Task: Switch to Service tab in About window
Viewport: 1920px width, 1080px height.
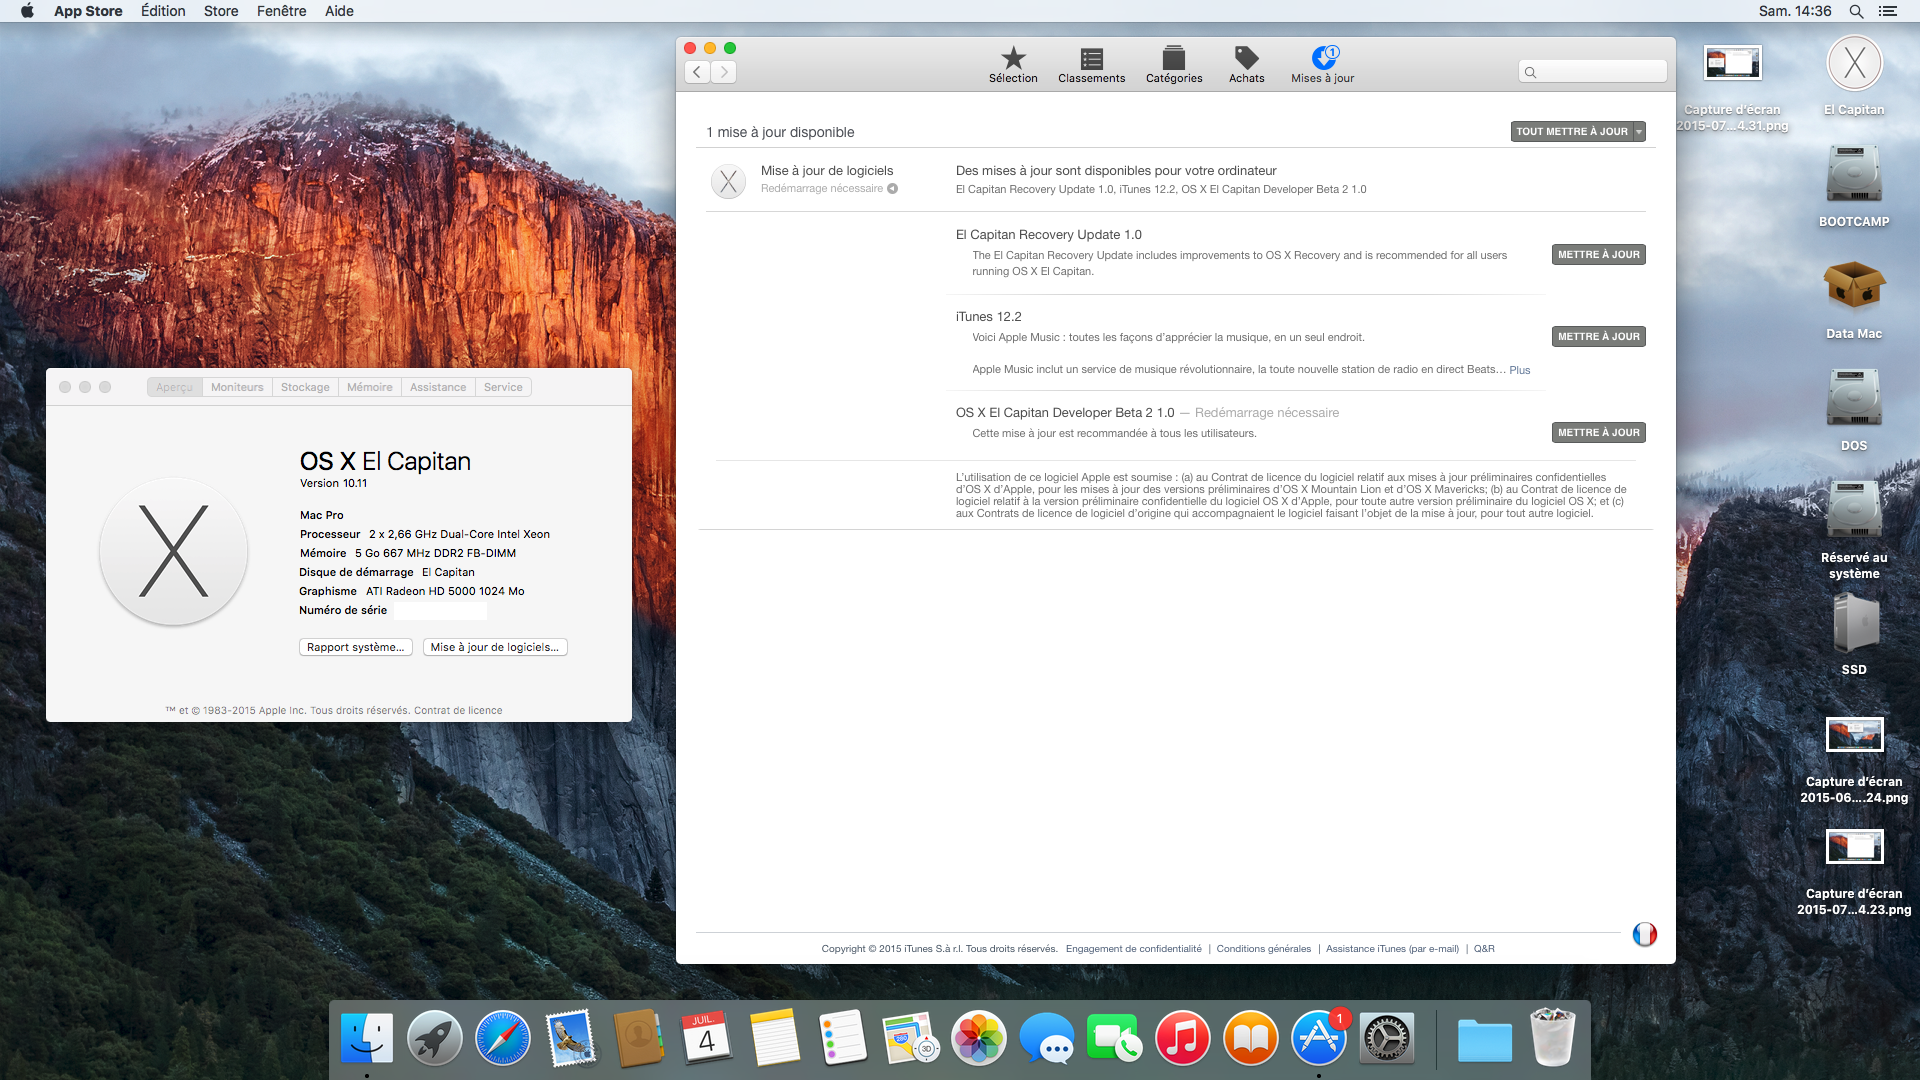Action: click(503, 387)
